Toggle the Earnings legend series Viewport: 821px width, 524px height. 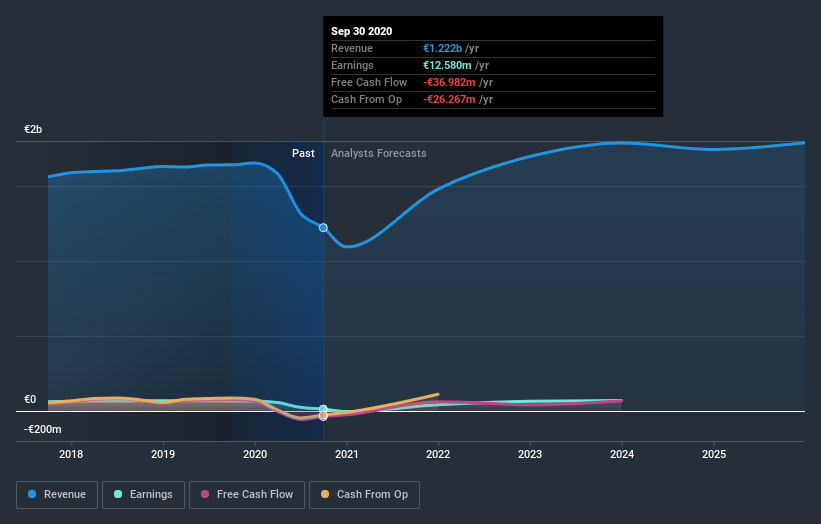coord(143,495)
